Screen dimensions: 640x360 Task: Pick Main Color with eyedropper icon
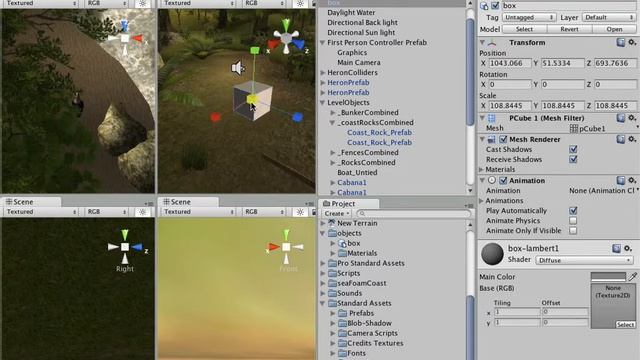tap(633, 277)
